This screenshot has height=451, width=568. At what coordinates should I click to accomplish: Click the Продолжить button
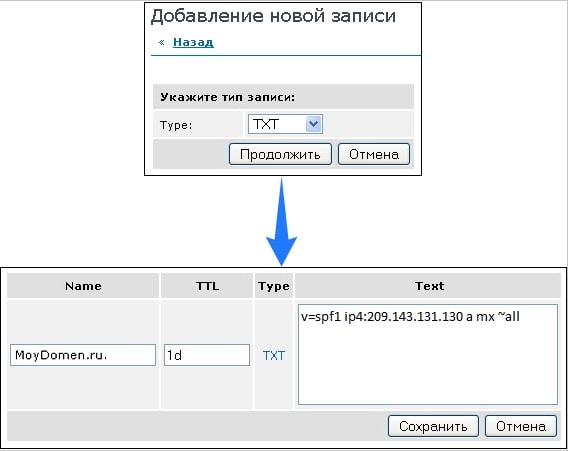tap(280, 154)
